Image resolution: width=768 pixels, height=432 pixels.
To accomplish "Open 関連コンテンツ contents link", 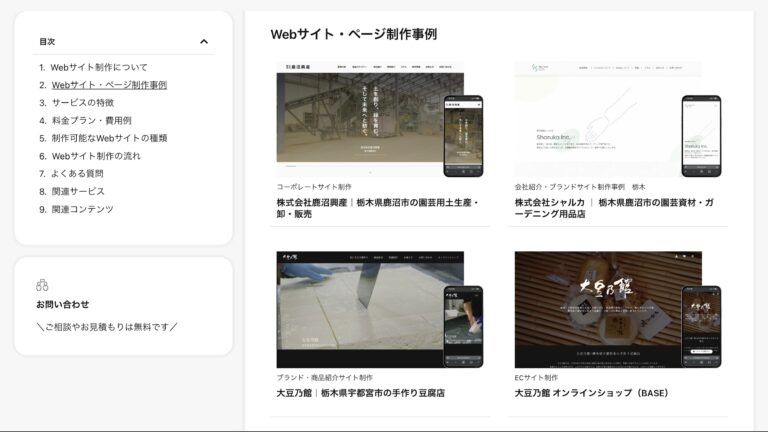I will (x=82, y=209).
